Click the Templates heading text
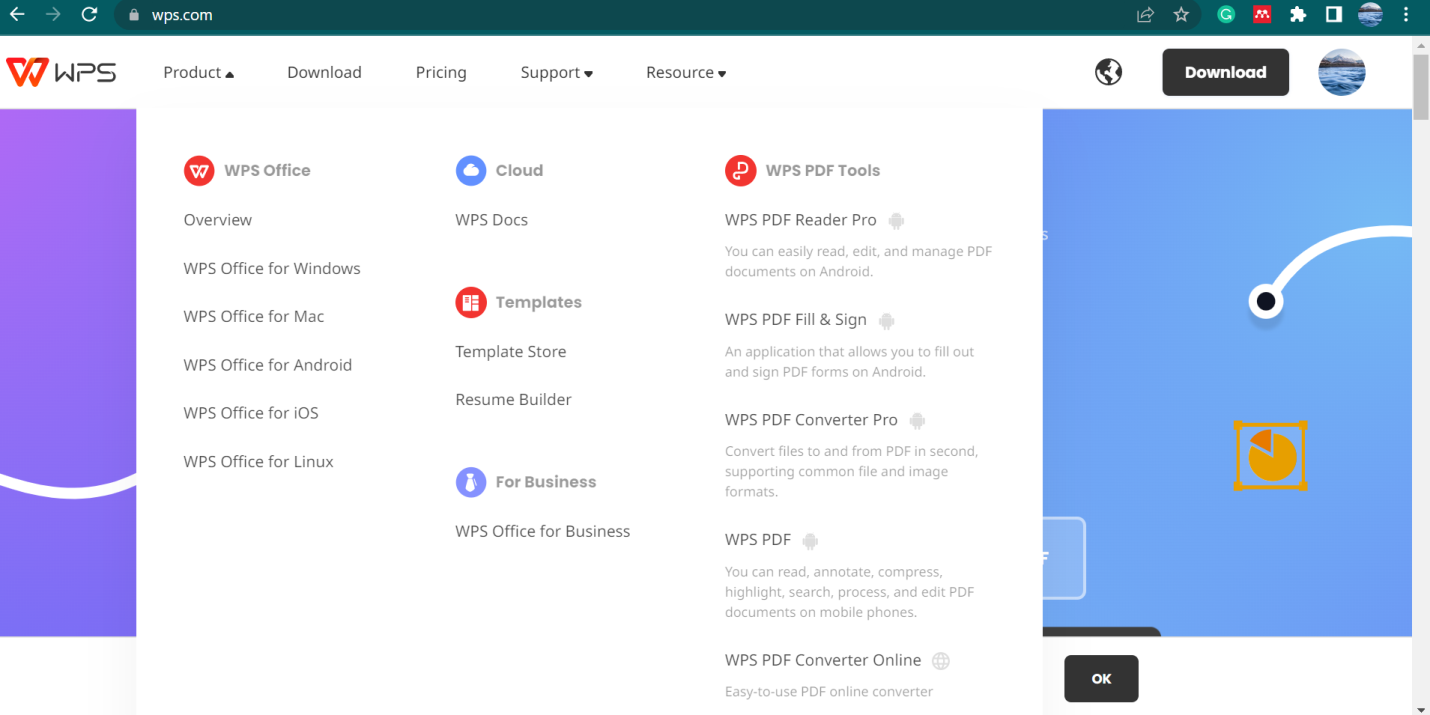The width and height of the screenshot is (1430, 715). [539, 302]
